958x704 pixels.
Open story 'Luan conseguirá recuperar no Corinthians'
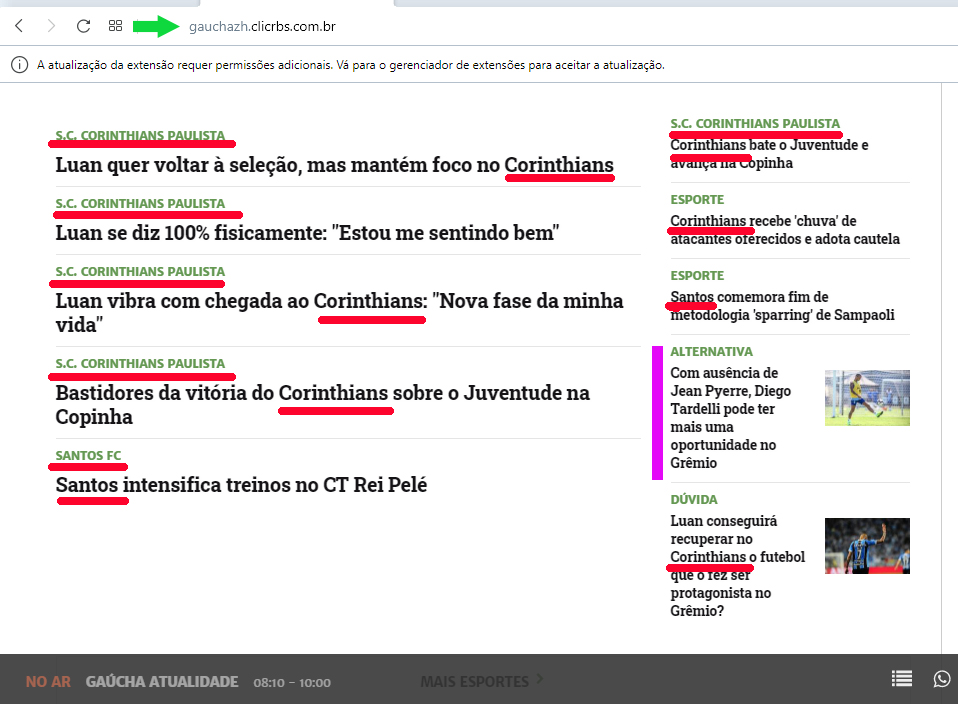coord(737,566)
